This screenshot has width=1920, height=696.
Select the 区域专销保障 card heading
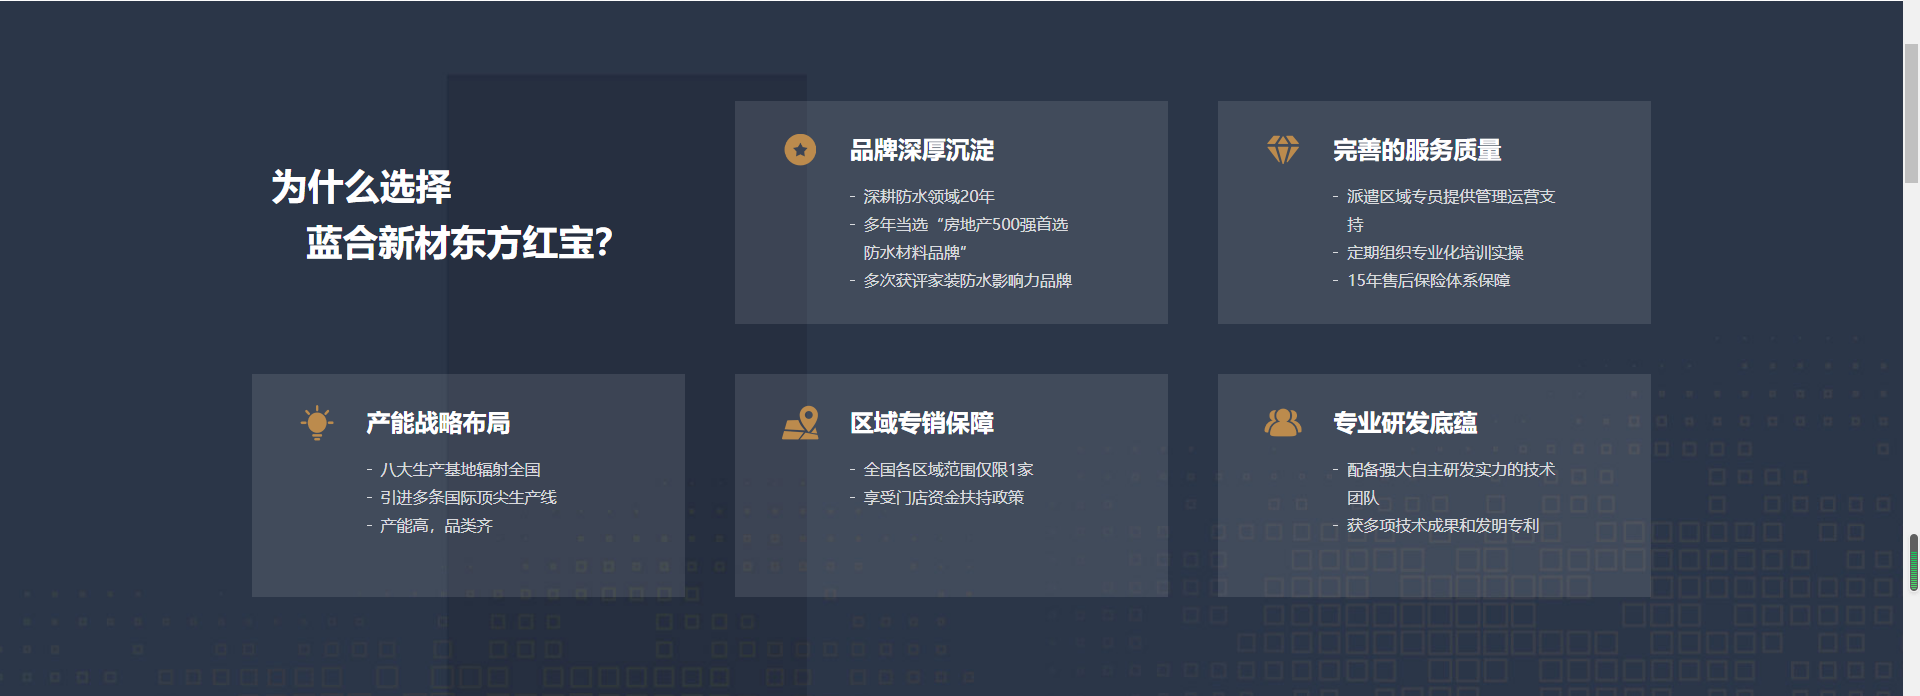pos(922,423)
